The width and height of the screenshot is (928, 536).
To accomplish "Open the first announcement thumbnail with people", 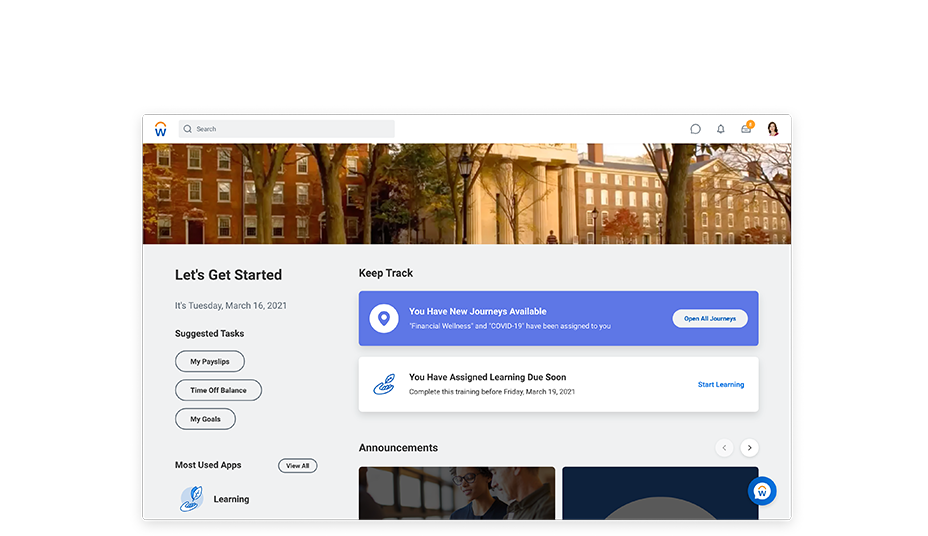I will tap(457, 493).
